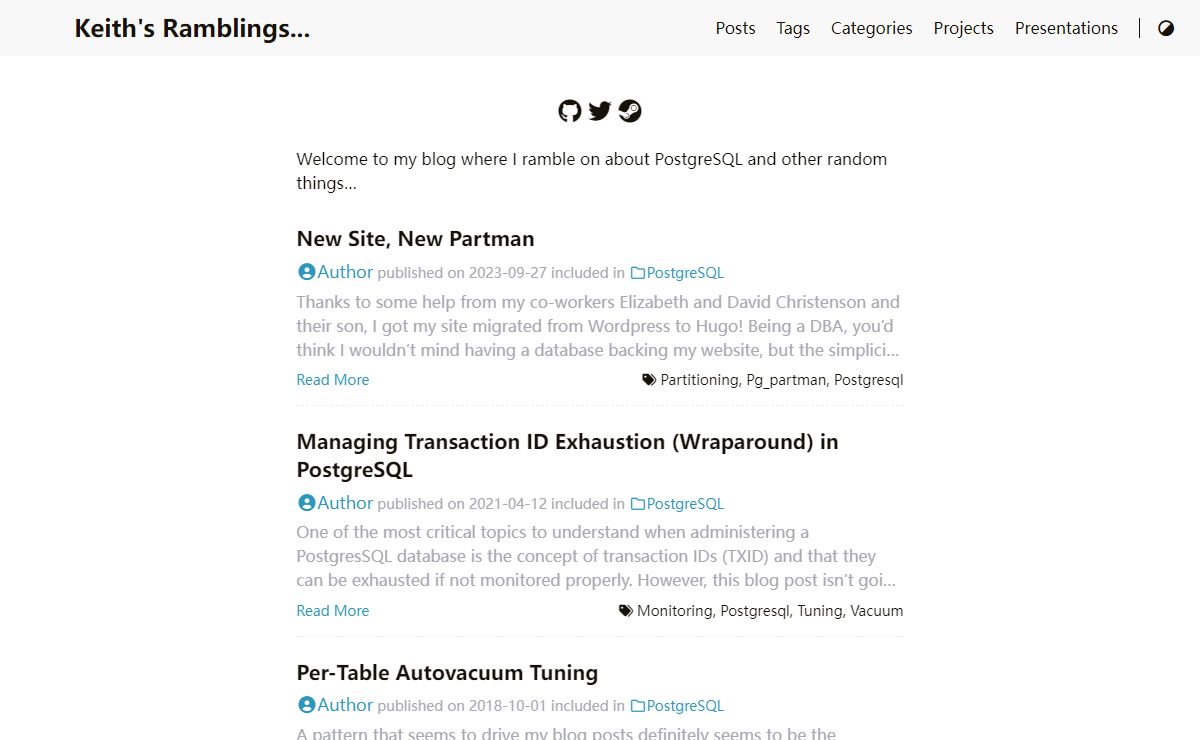Open the Twitter bird icon
This screenshot has width=1200, height=740.
click(600, 111)
